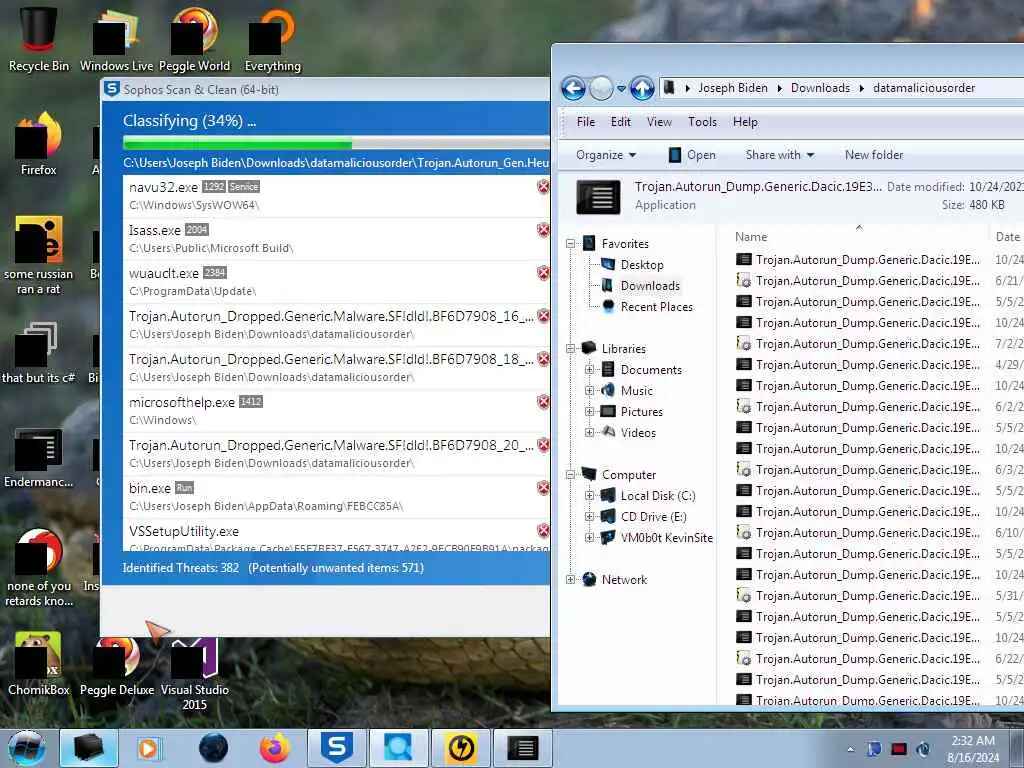Open the Organize dropdown
The image size is (1024, 768).
605,155
